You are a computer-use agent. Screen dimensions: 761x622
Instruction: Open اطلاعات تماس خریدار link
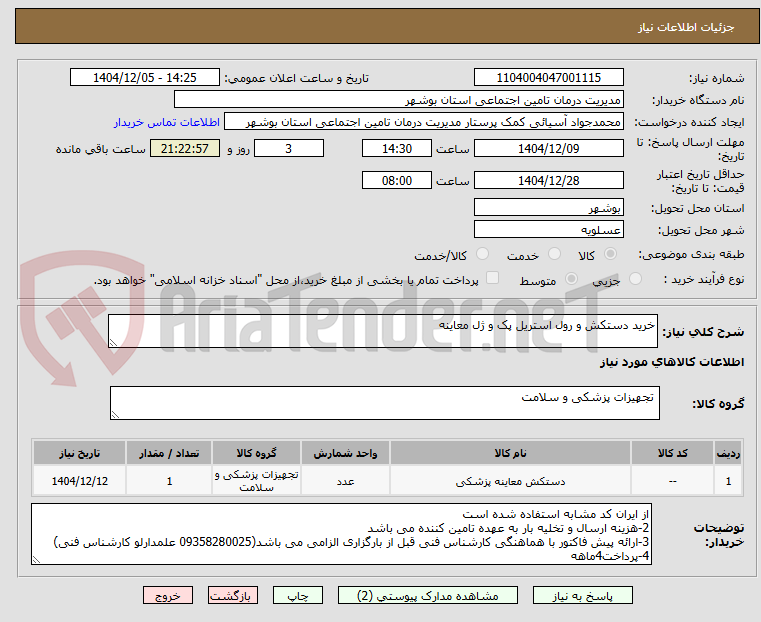point(167,122)
